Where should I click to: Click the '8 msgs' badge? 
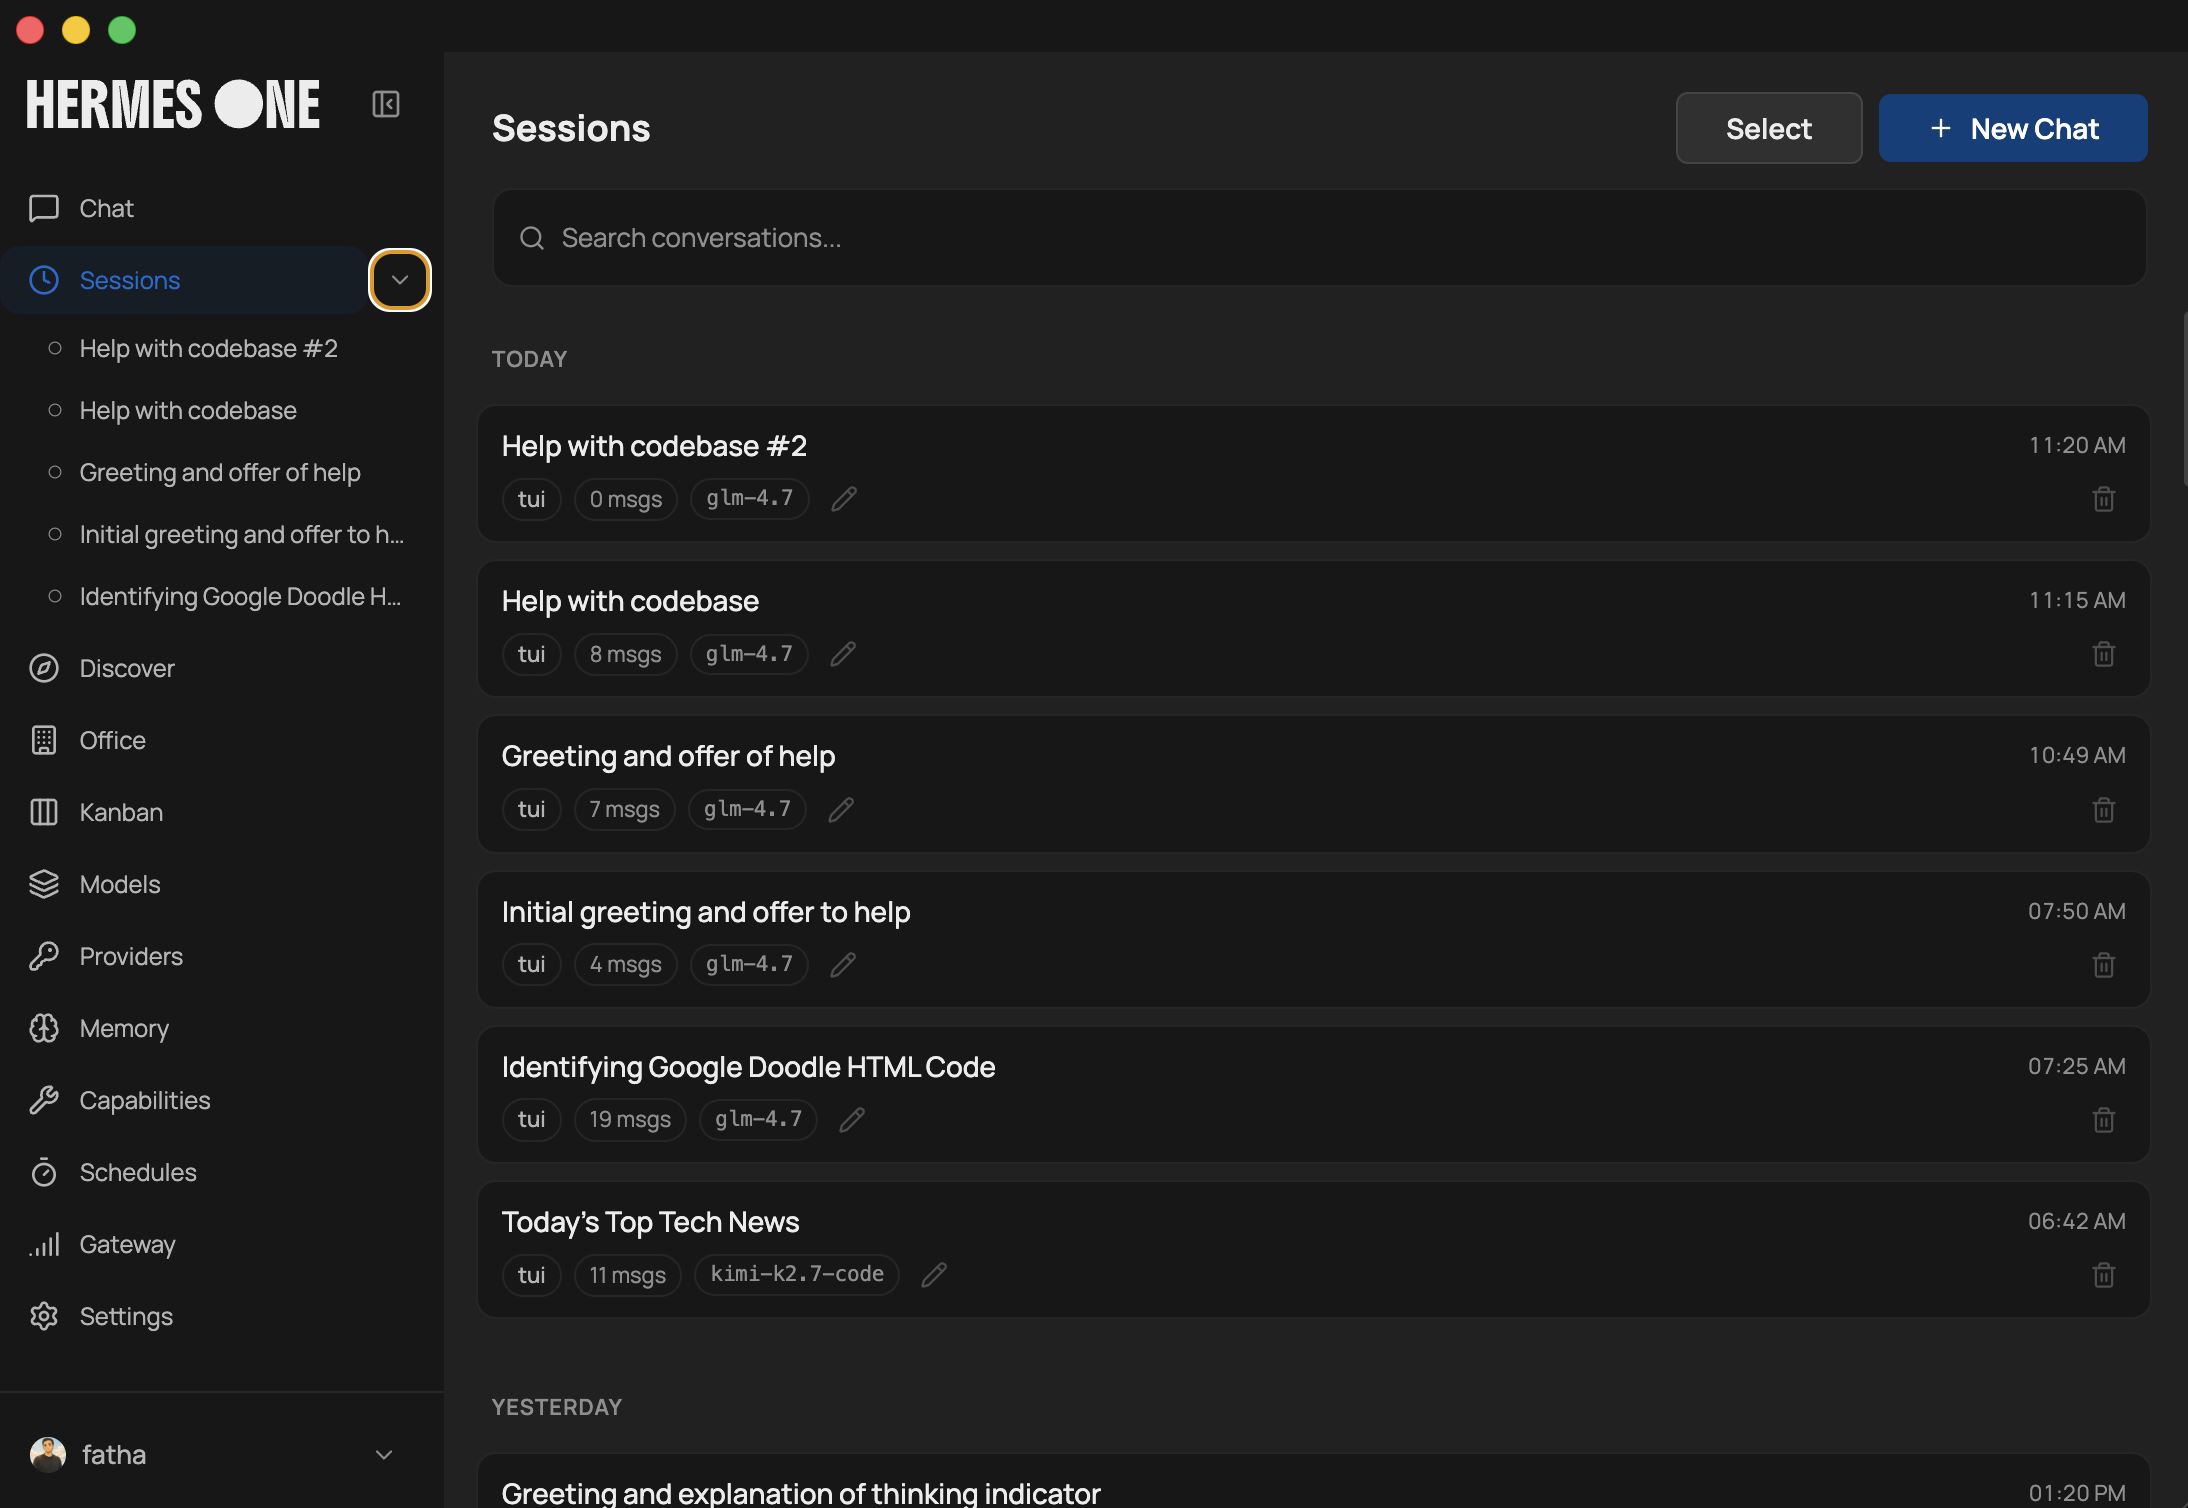pos(626,654)
